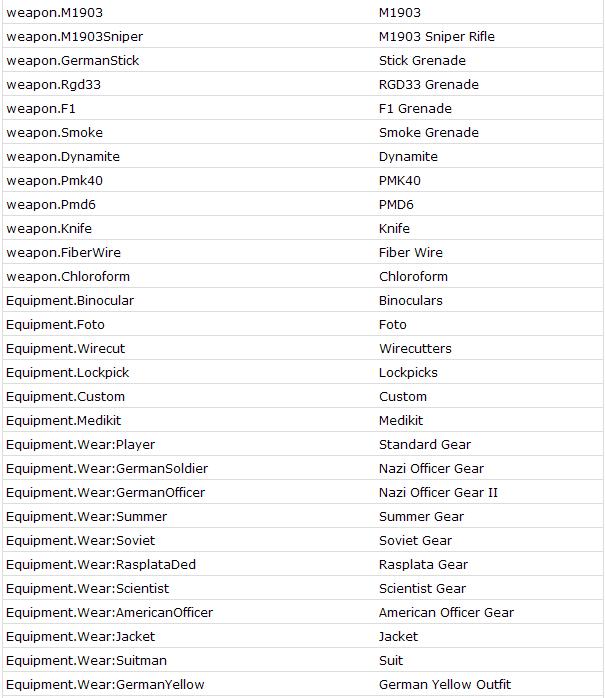Select the Nazi Officer Gear II value
The image size is (605, 698).
click(438, 493)
